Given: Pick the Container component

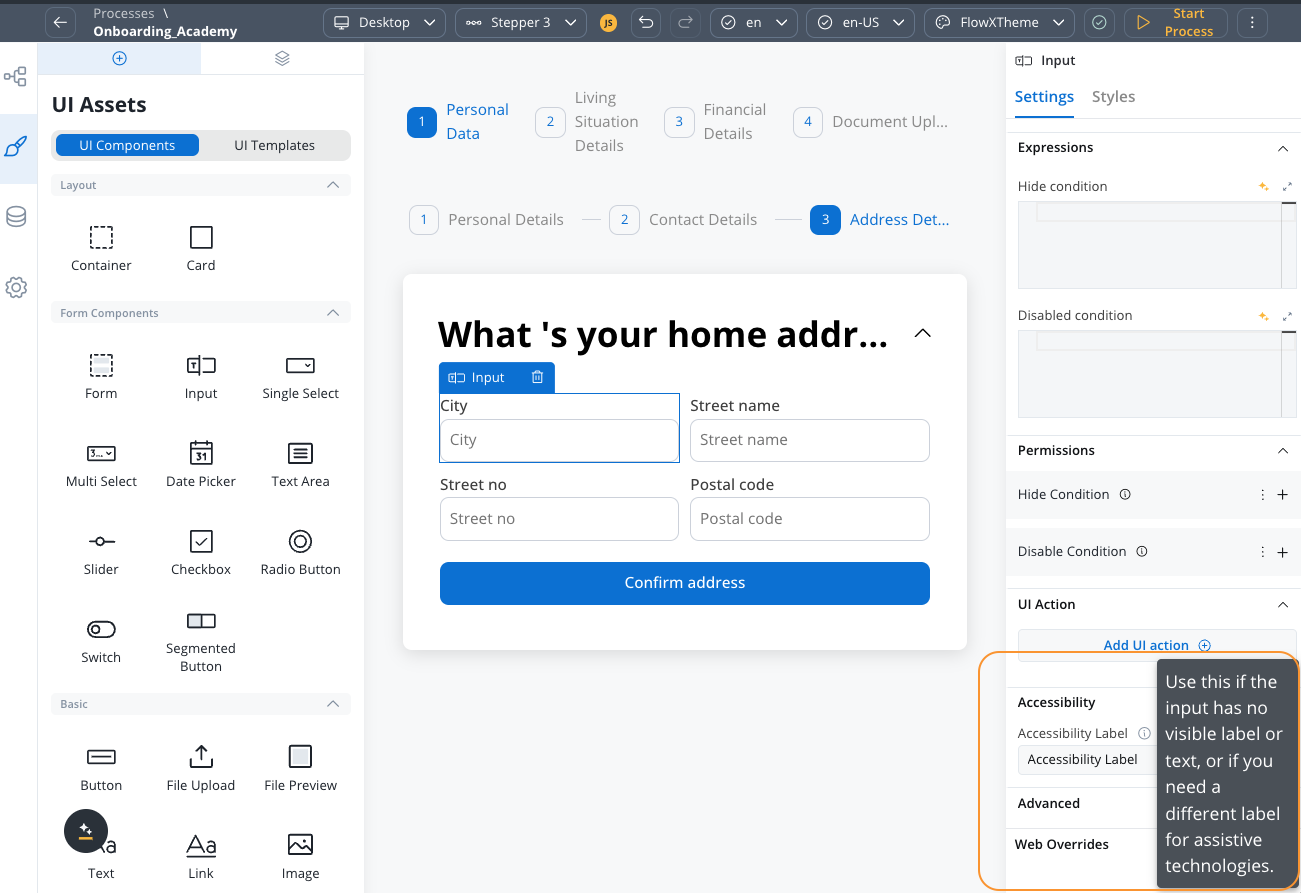Looking at the screenshot, I should pyautogui.click(x=101, y=248).
